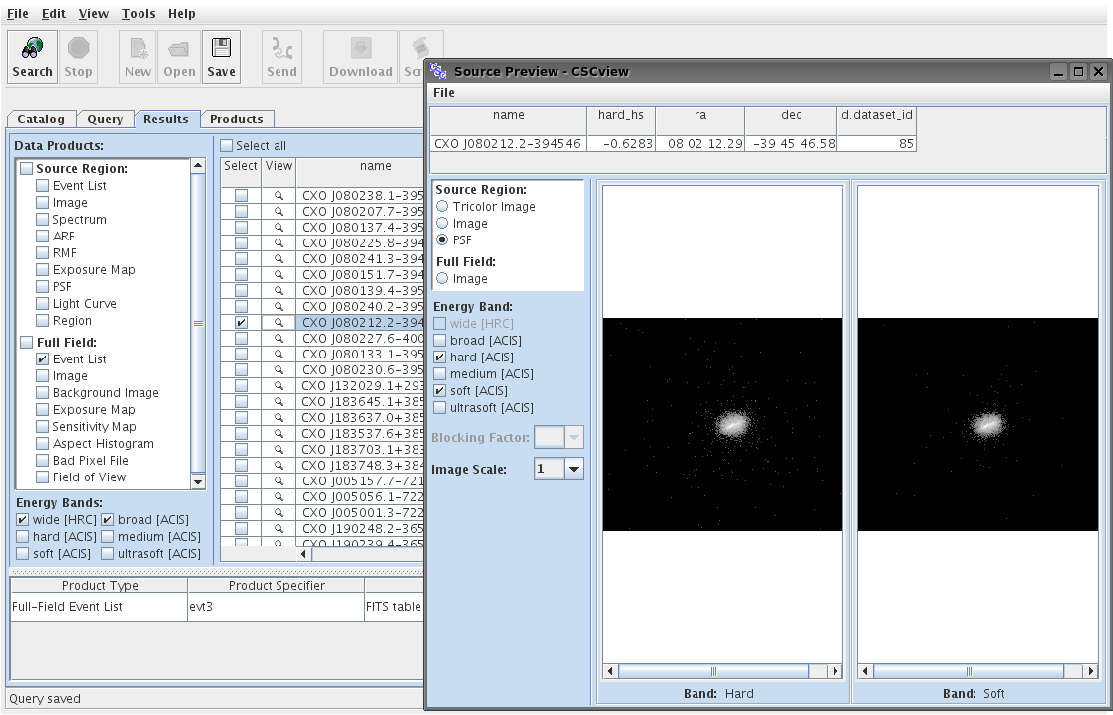
Task: Click the Open folder toolbar icon
Action: [x=179, y=57]
